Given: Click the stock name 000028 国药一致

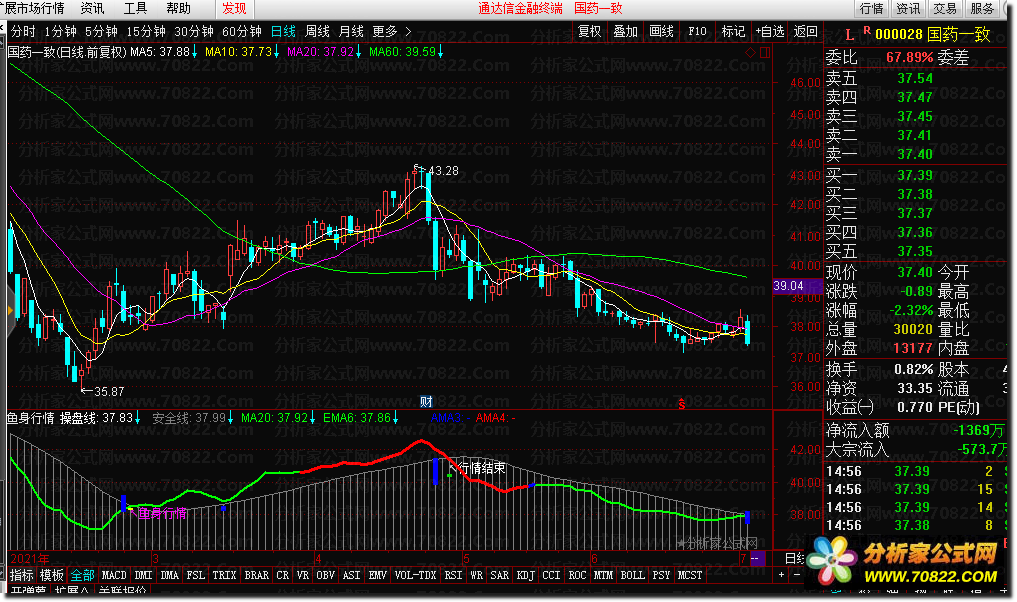Looking at the screenshot, I should tap(933, 34).
